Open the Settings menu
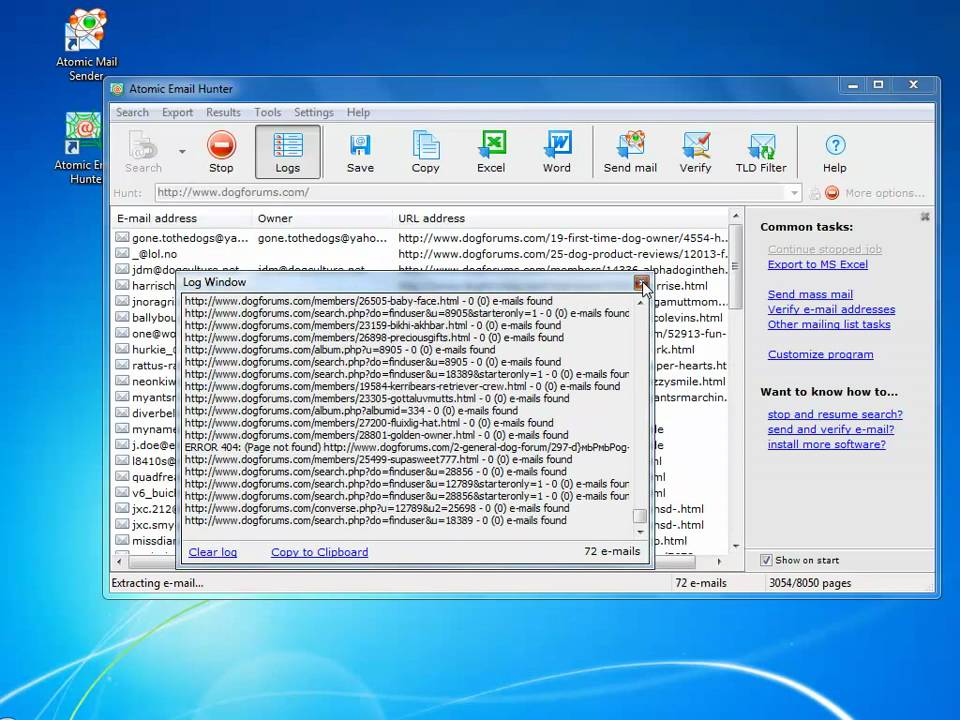 click(x=313, y=113)
